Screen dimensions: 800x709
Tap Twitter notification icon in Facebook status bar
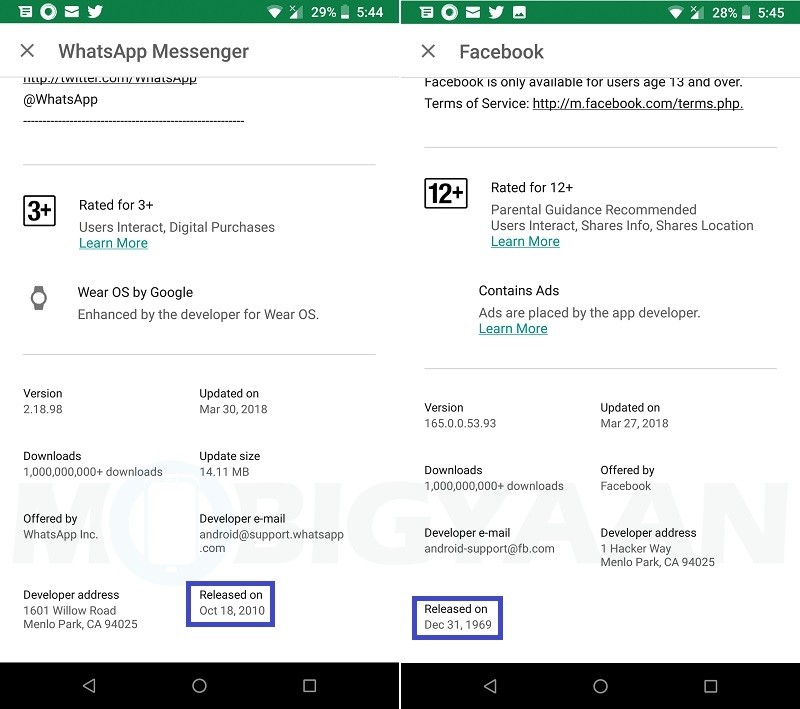click(496, 12)
